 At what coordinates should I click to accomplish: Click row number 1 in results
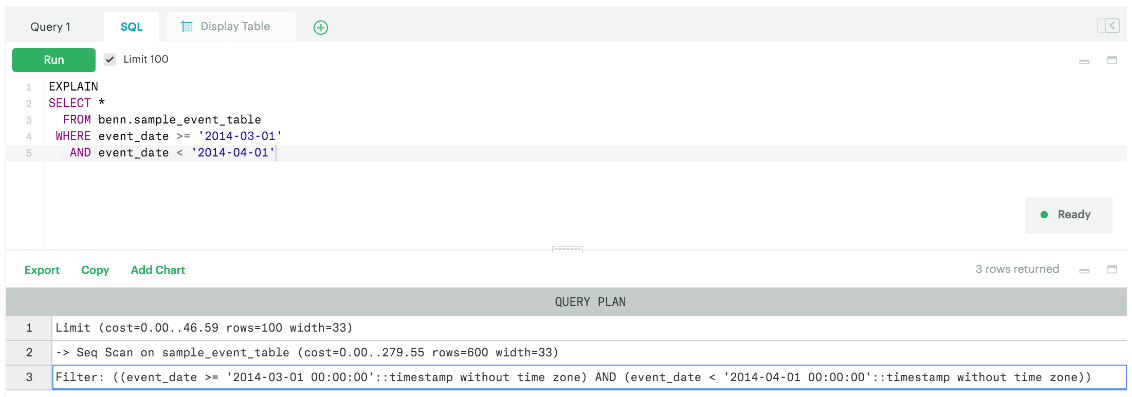tap(29, 328)
